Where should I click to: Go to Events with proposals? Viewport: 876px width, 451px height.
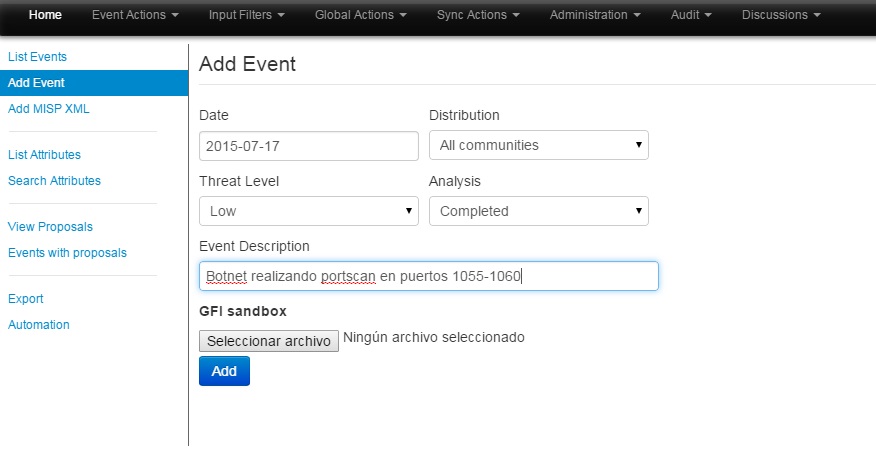[x=67, y=253]
